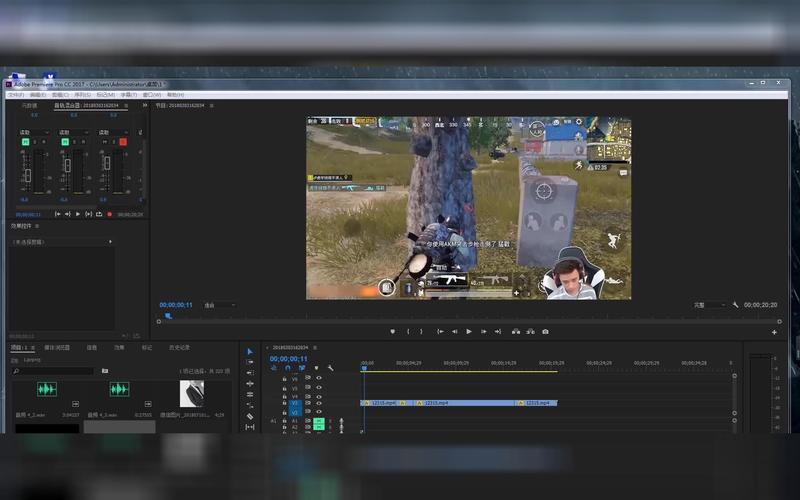Screen dimensions: 800x500
Task: Toggle eye visibility of track V6
Action: pyautogui.click(x=319, y=379)
